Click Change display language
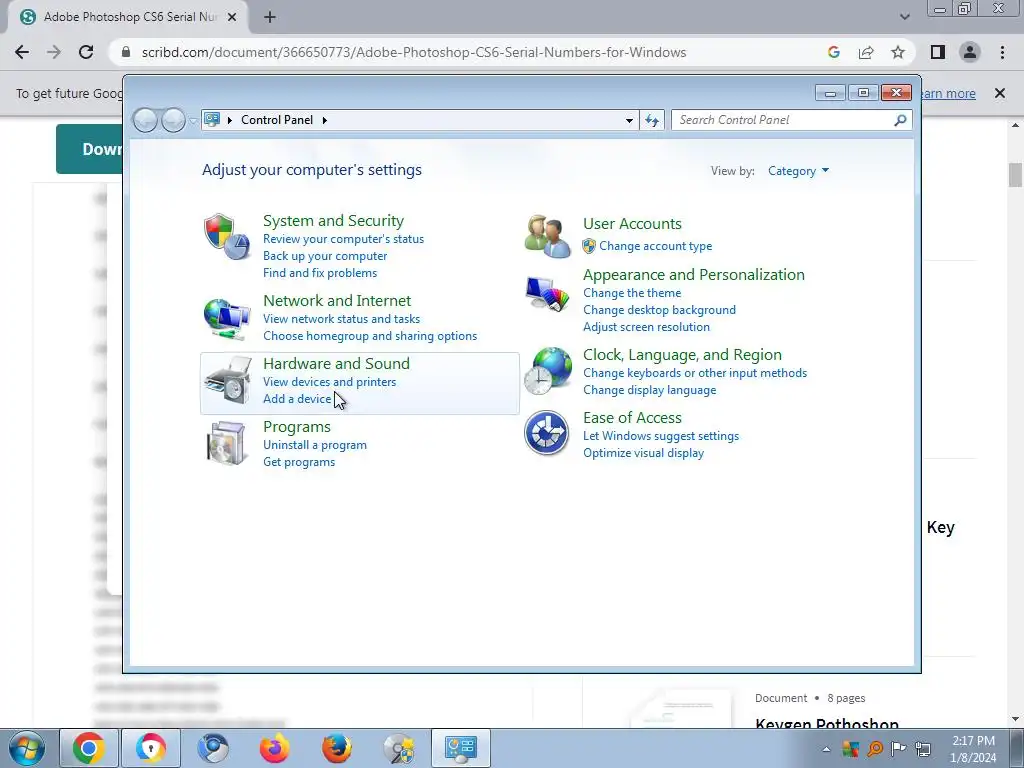Viewport: 1024px width, 768px height. click(x=650, y=390)
